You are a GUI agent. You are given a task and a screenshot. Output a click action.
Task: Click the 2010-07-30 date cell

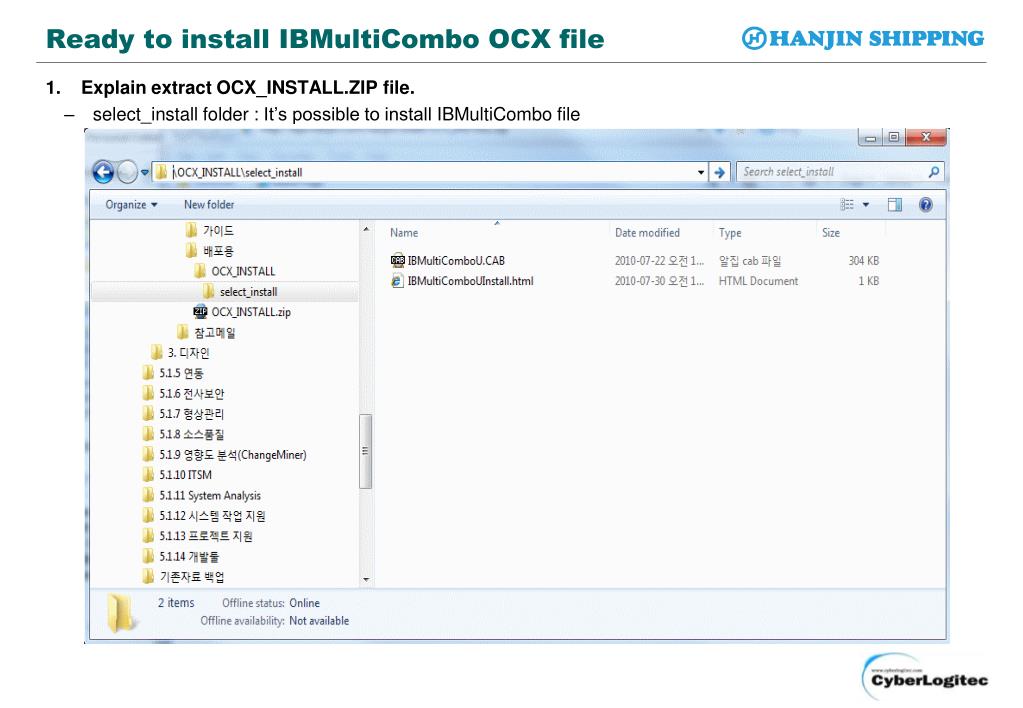pos(659,281)
